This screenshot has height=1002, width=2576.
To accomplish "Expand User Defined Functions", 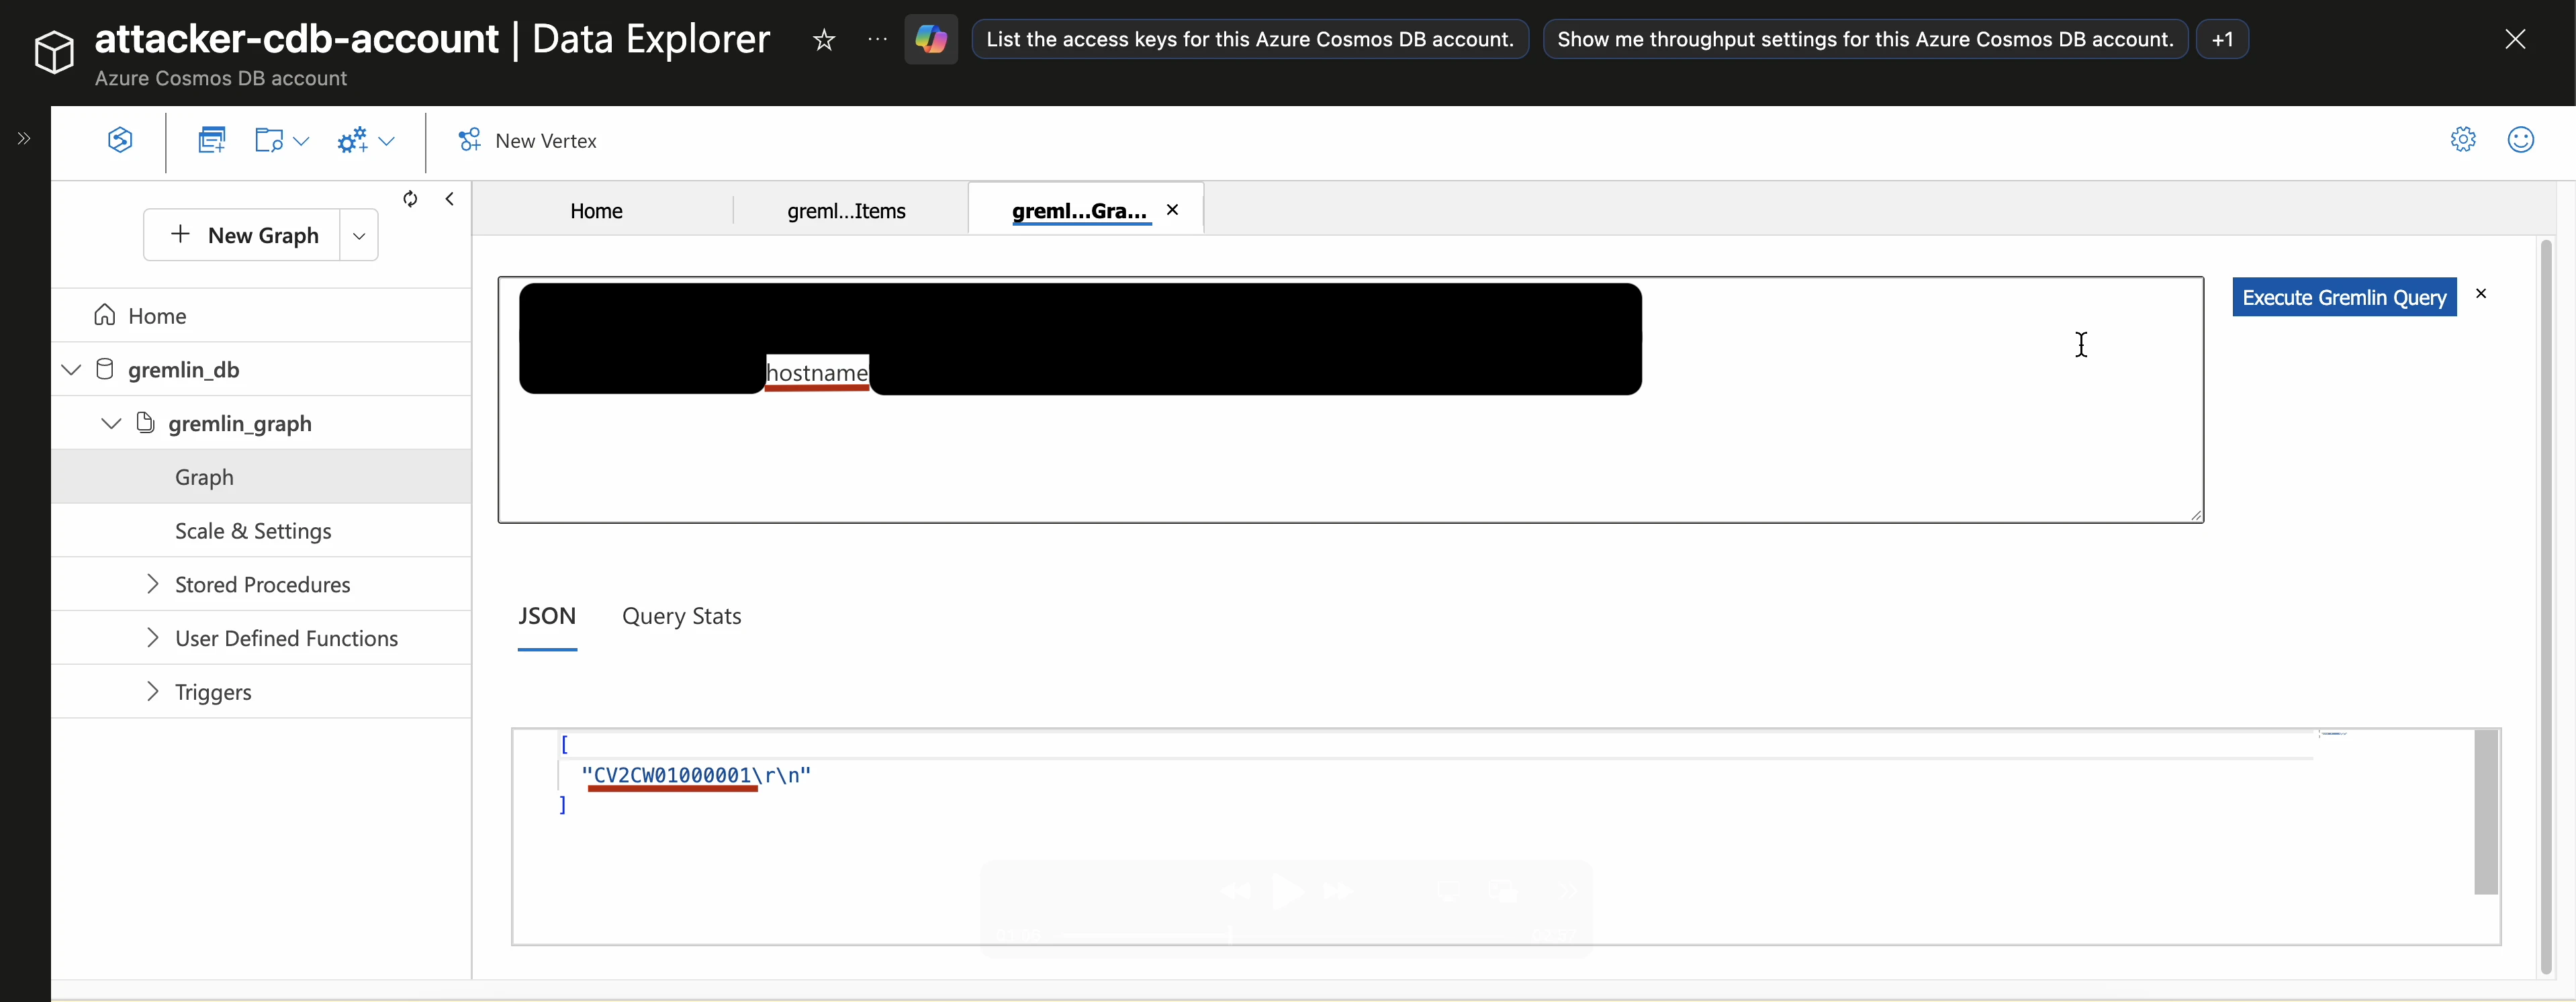I will coord(152,638).
